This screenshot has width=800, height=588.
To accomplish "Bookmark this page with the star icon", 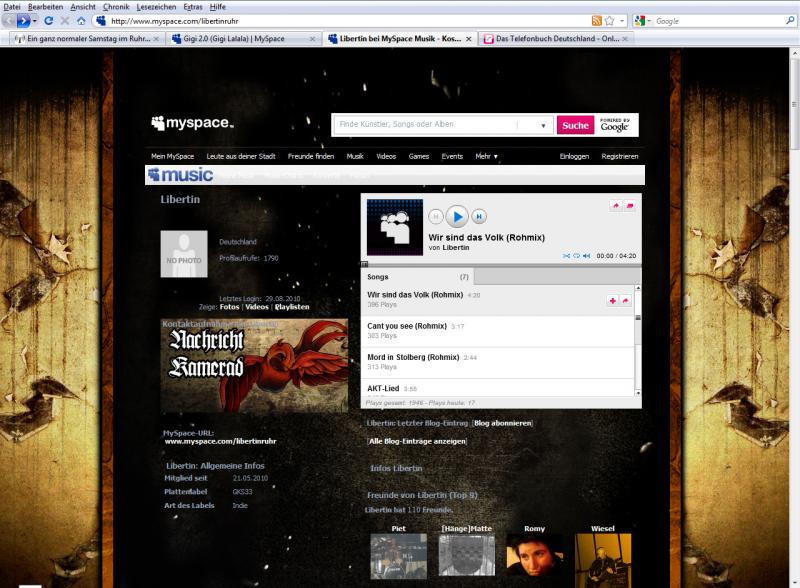I will pyautogui.click(x=609, y=21).
